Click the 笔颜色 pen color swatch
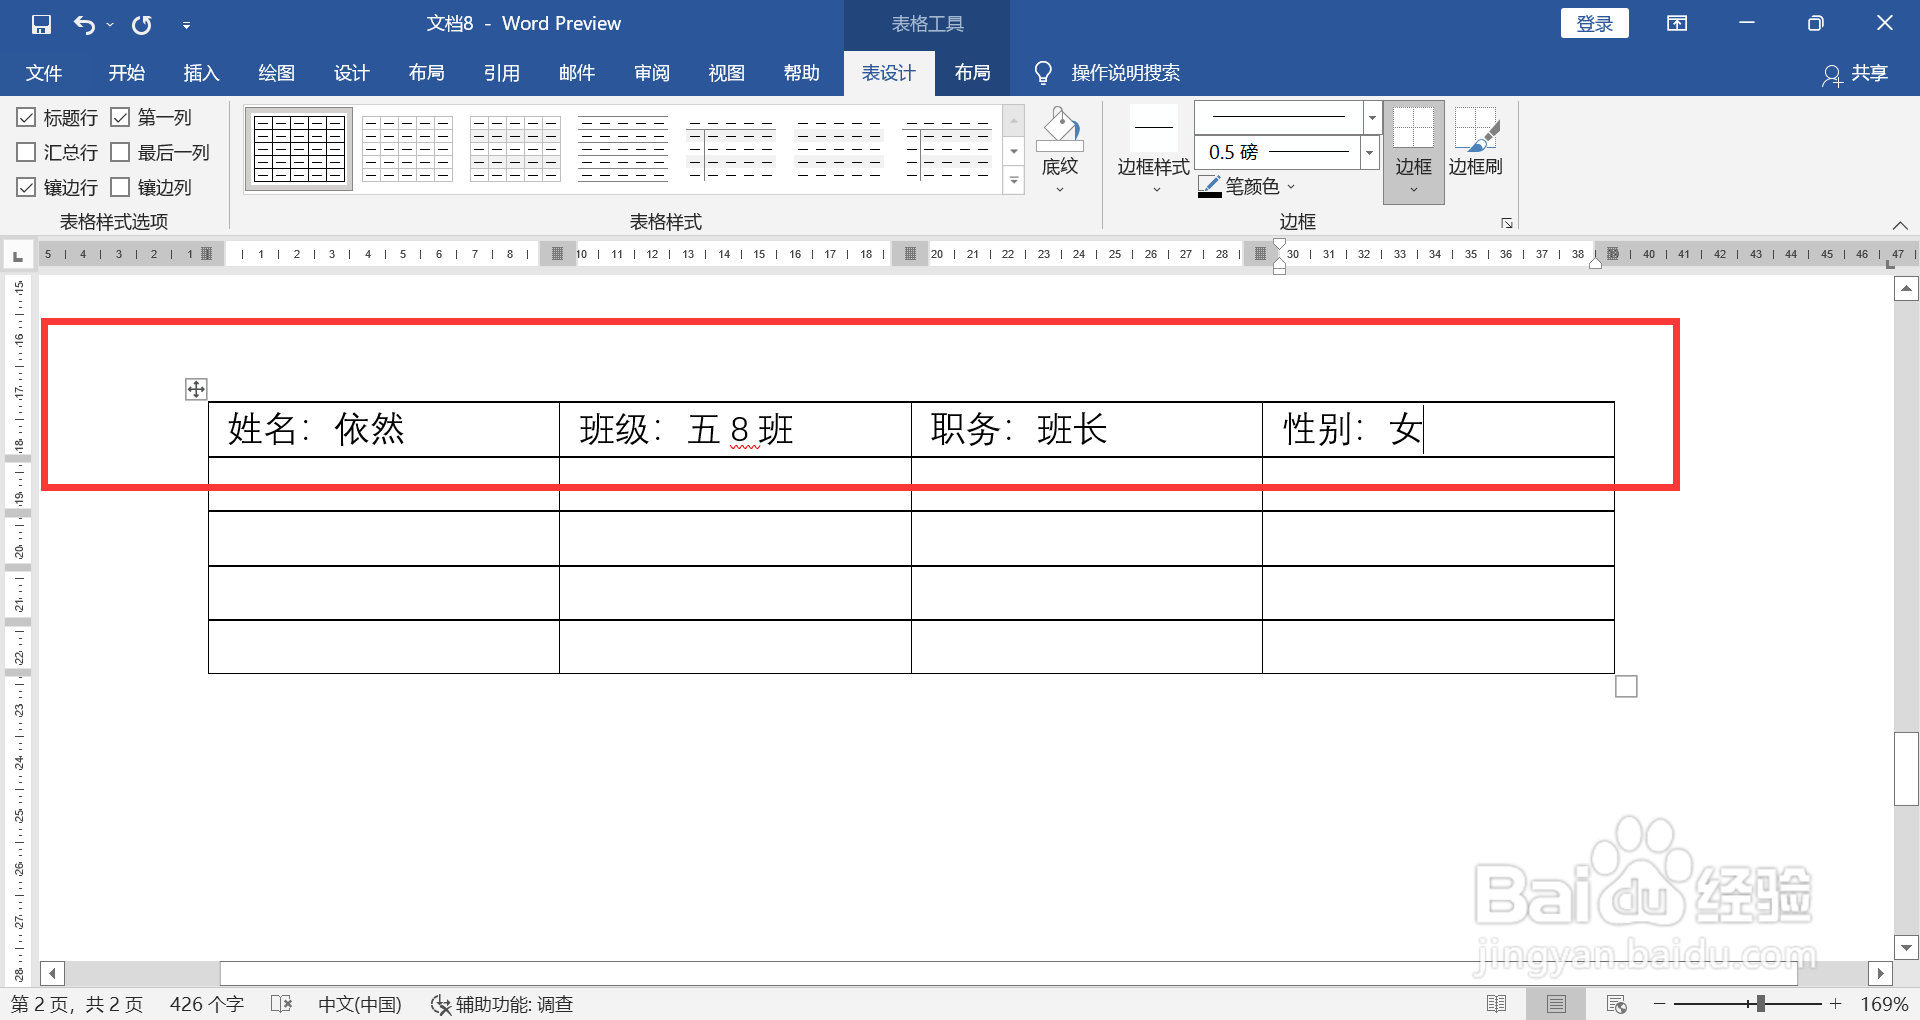The height and width of the screenshot is (1020, 1920). (x=1209, y=187)
